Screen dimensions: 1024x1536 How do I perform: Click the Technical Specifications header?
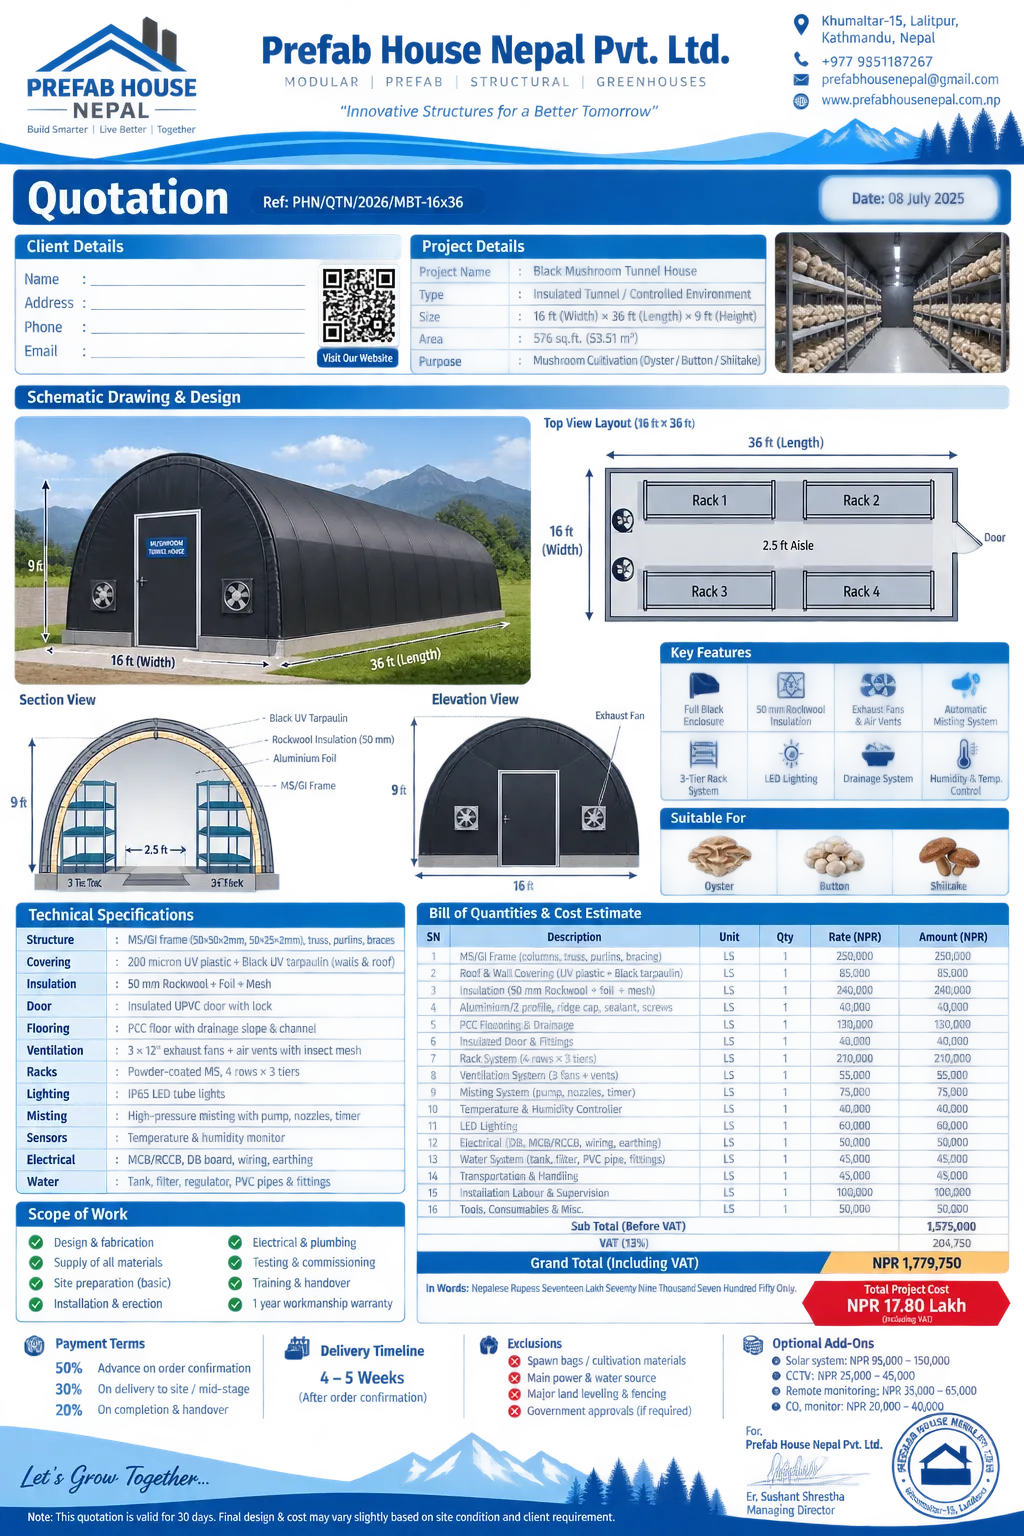(x=210, y=915)
